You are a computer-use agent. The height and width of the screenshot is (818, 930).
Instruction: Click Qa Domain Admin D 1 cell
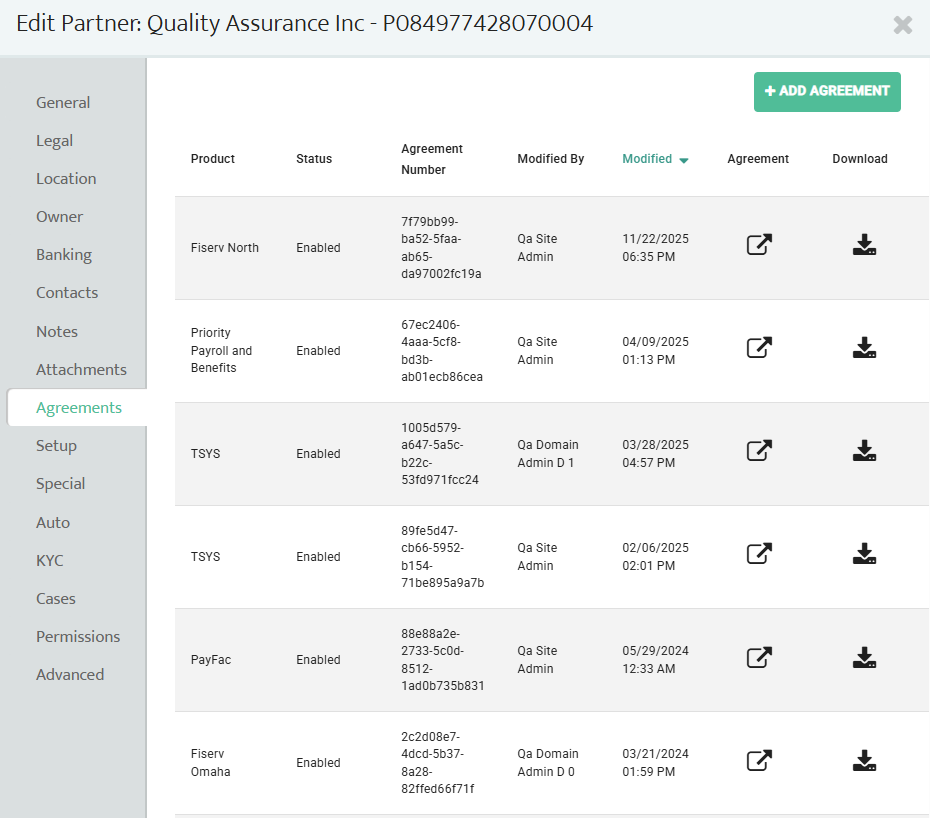(548, 453)
